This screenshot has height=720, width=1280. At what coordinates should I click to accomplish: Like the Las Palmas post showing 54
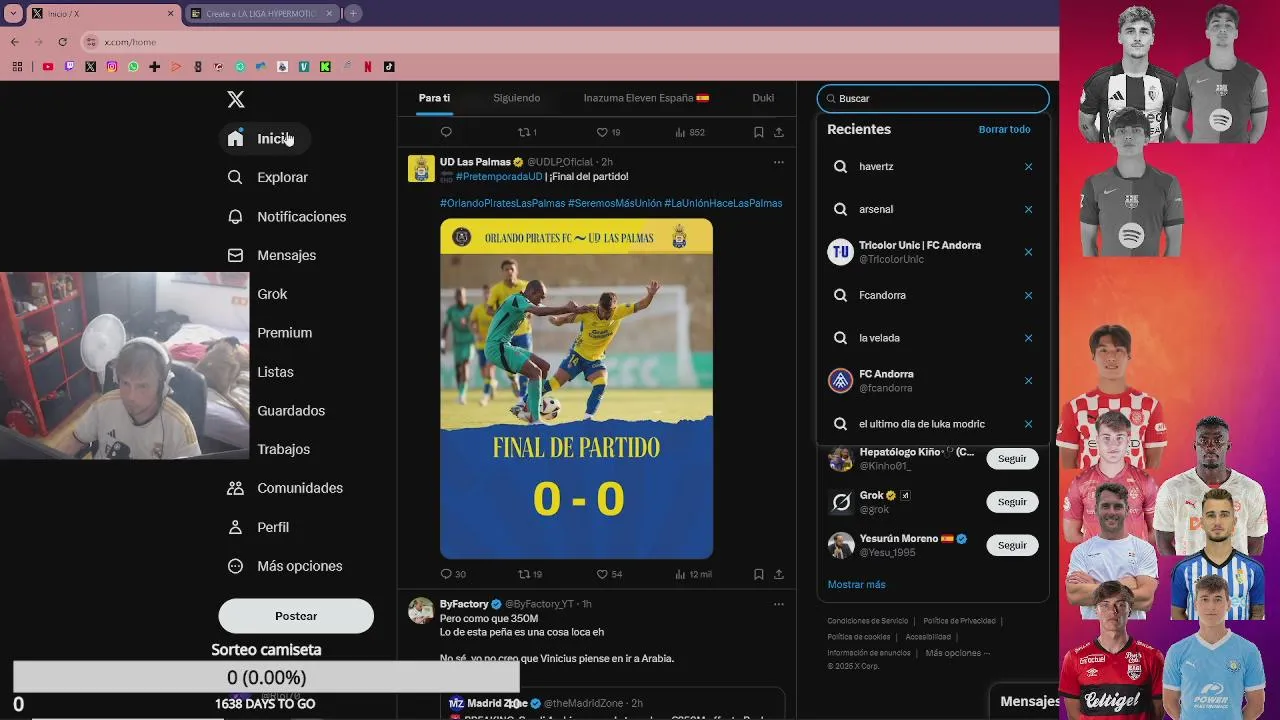click(x=602, y=574)
